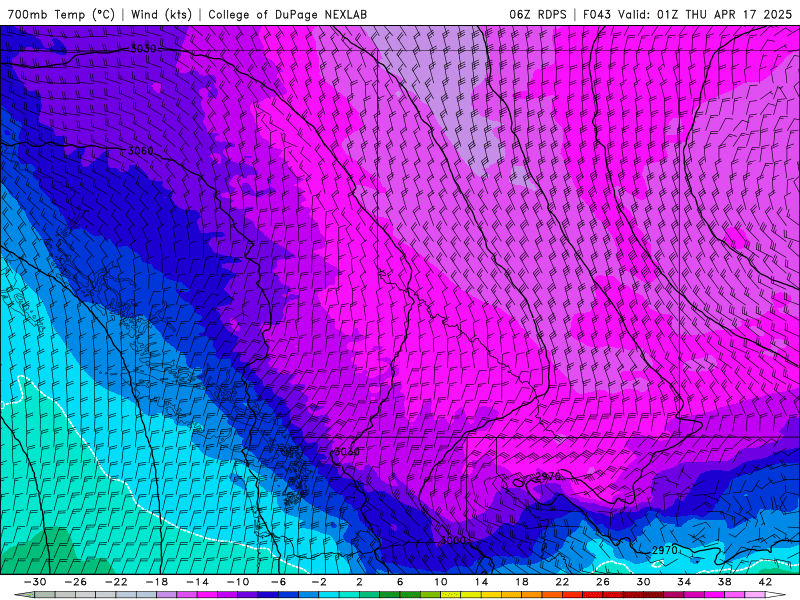Select the '-30' value on temperature scale
This screenshot has height=600, width=800.
35,582
